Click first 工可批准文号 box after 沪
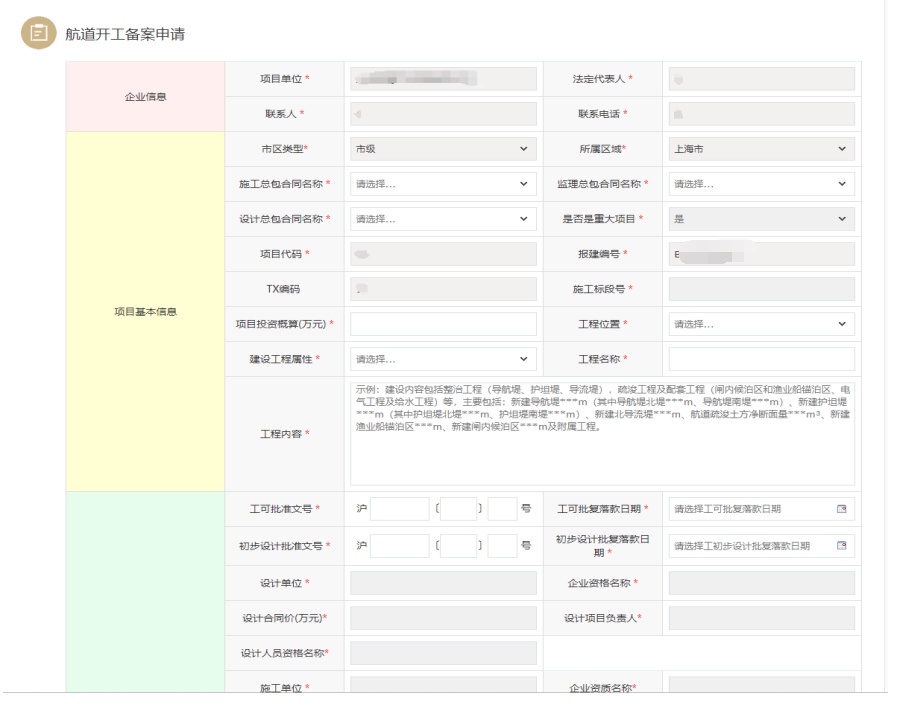This screenshot has width=898, height=709. click(399, 509)
